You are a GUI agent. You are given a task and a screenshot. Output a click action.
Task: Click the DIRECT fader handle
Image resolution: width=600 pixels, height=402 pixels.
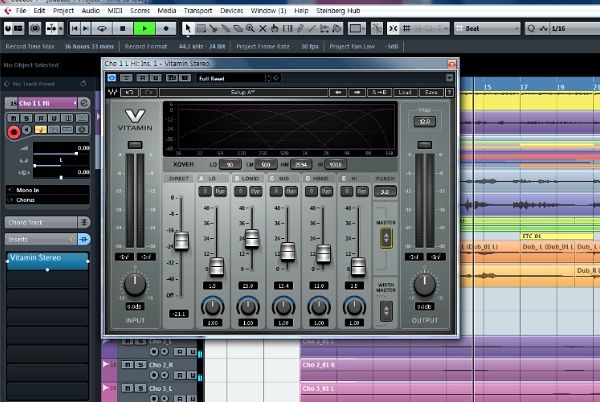click(181, 241)
